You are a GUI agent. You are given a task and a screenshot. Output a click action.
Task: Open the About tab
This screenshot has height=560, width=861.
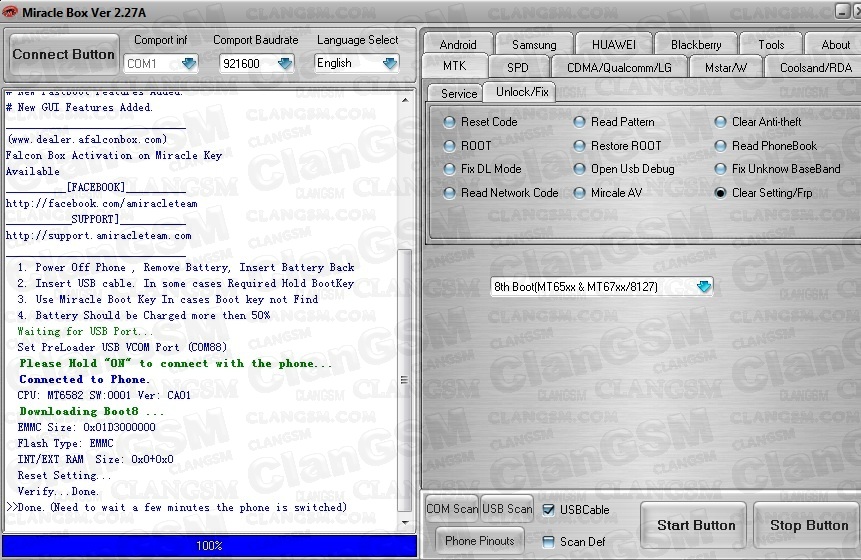835,44
